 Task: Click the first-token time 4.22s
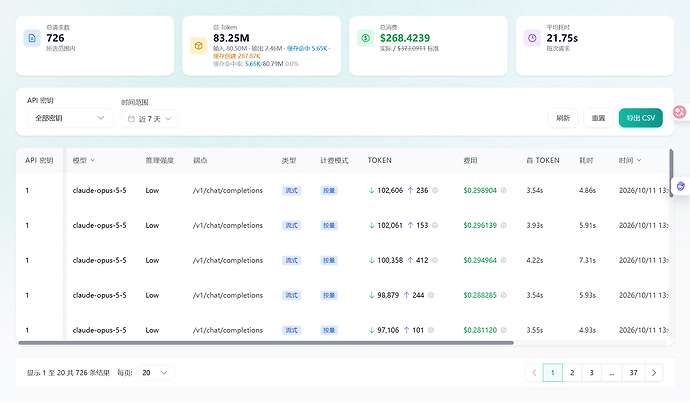[x=535, y=260]
